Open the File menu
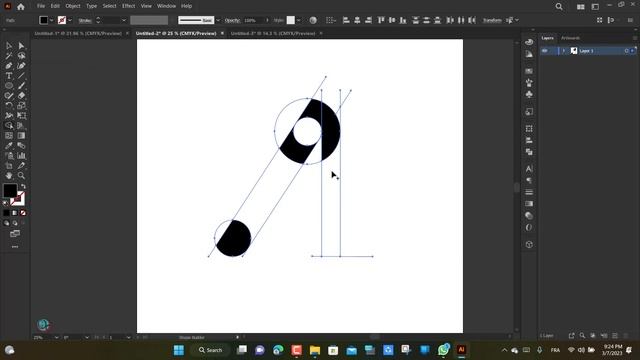The height and width of the screenshot is (360, 640). [x=41, y=6]
